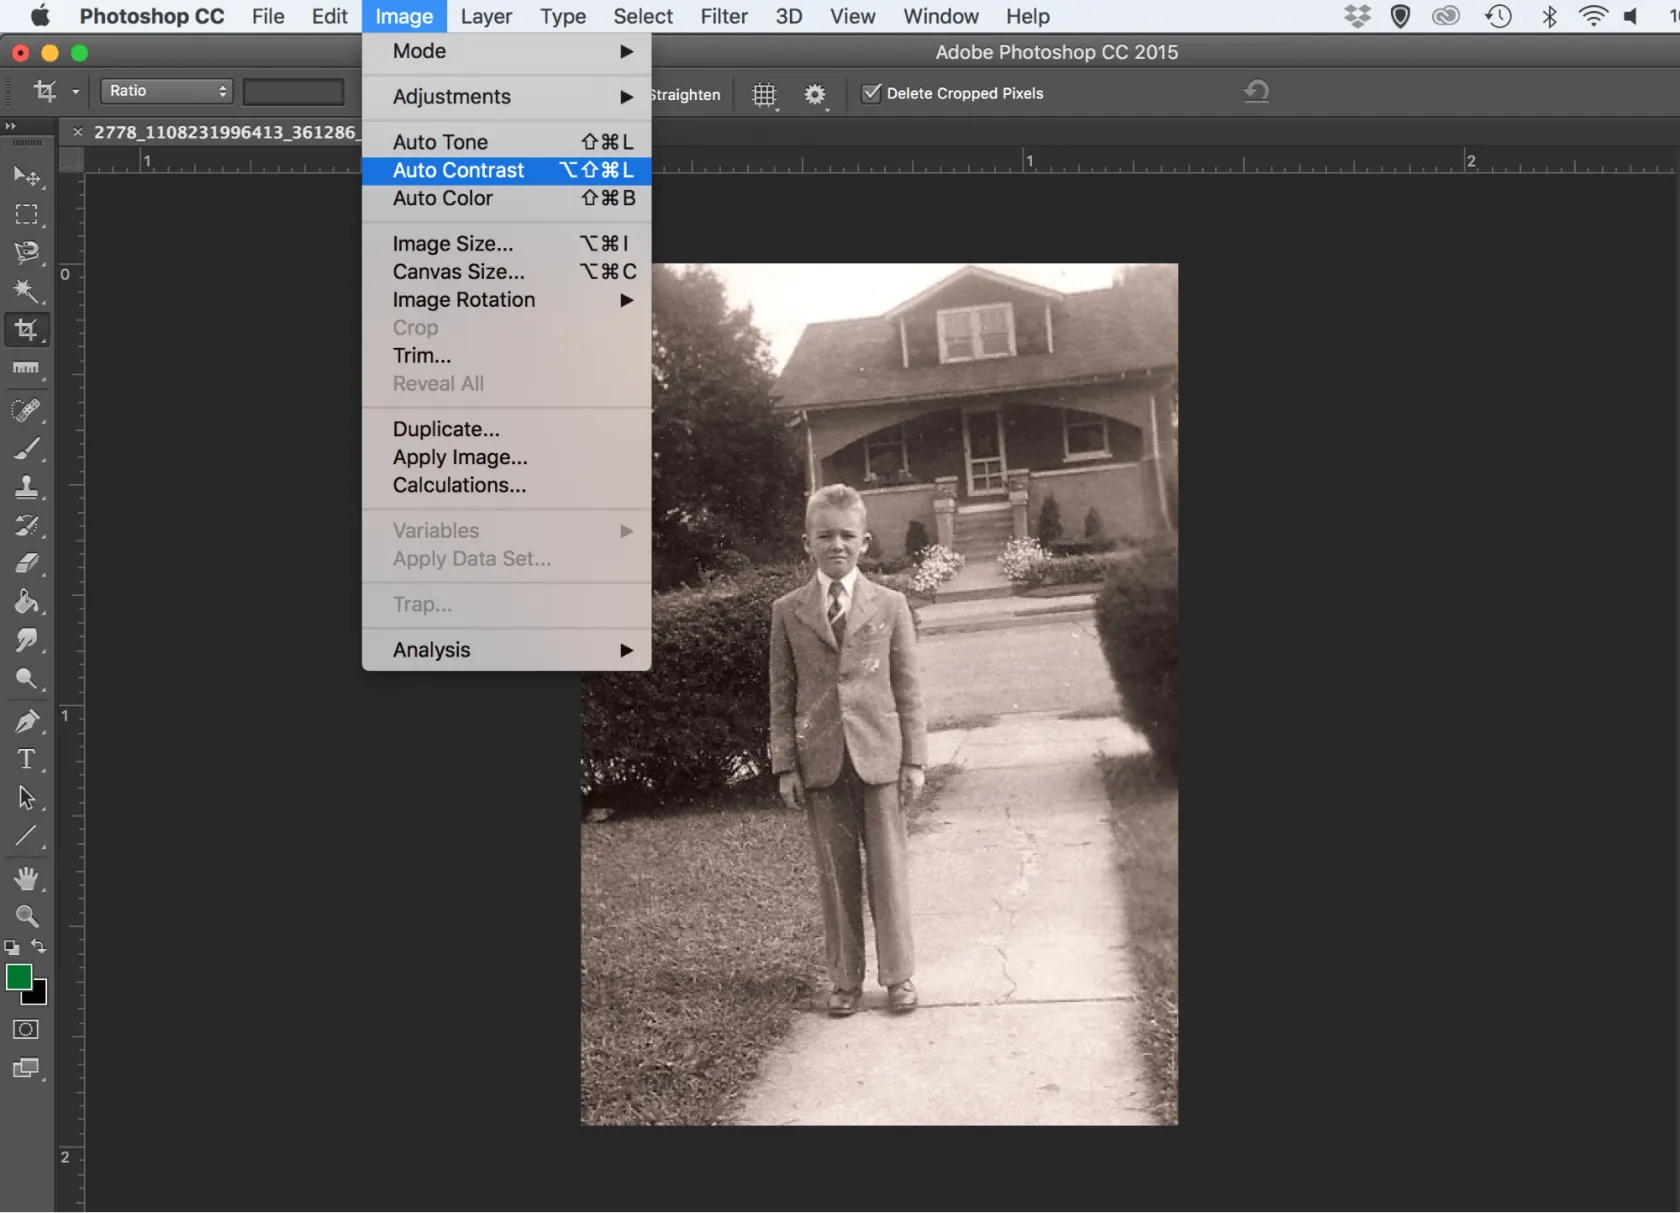The width and height of the screenshot is (1680, 1213).
Task: Swap foreground and background colors
Action: [x=38, y=946]
